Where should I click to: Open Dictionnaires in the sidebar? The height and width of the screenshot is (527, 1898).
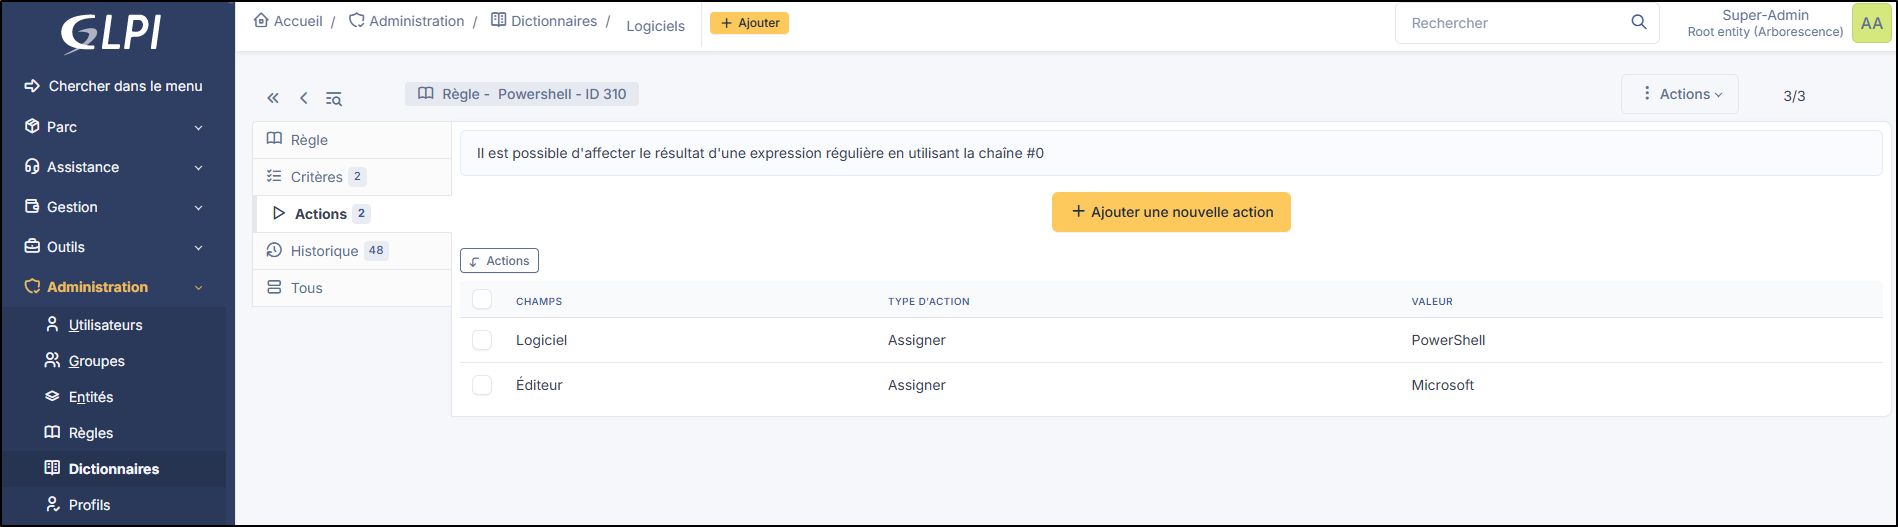point(113,469)
